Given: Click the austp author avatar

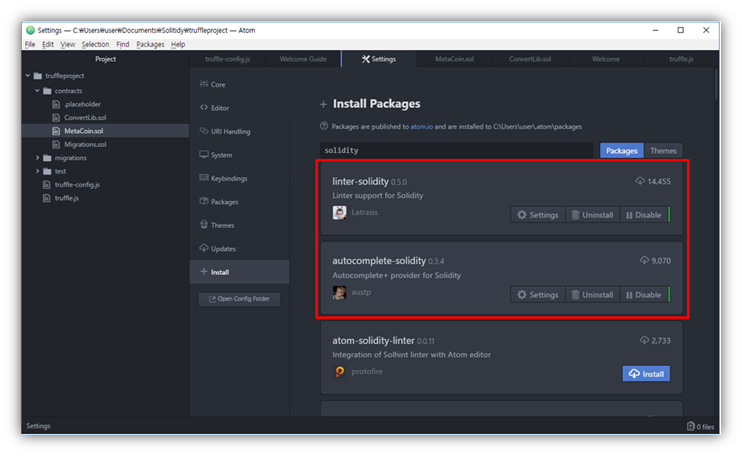Looking at the screenshot, I should coord(339,292).
